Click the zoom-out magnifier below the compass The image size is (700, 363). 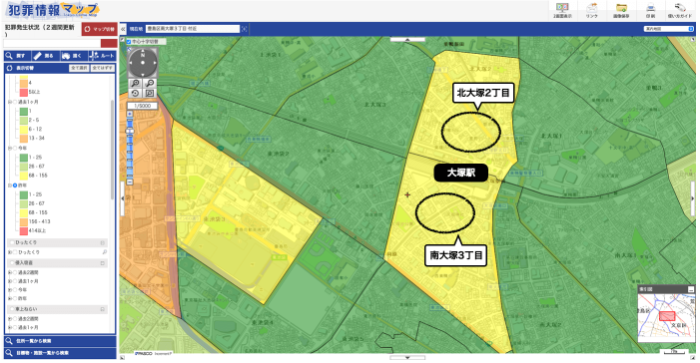(150, 83)
